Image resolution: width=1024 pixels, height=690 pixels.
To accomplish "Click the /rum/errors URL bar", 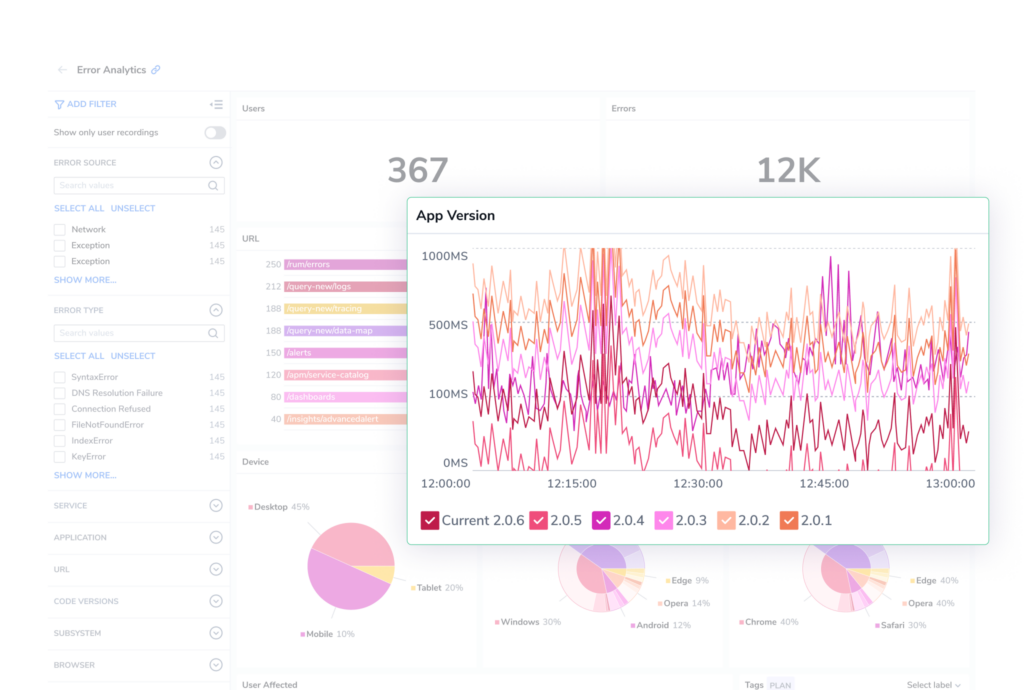I will pos(345,264).
